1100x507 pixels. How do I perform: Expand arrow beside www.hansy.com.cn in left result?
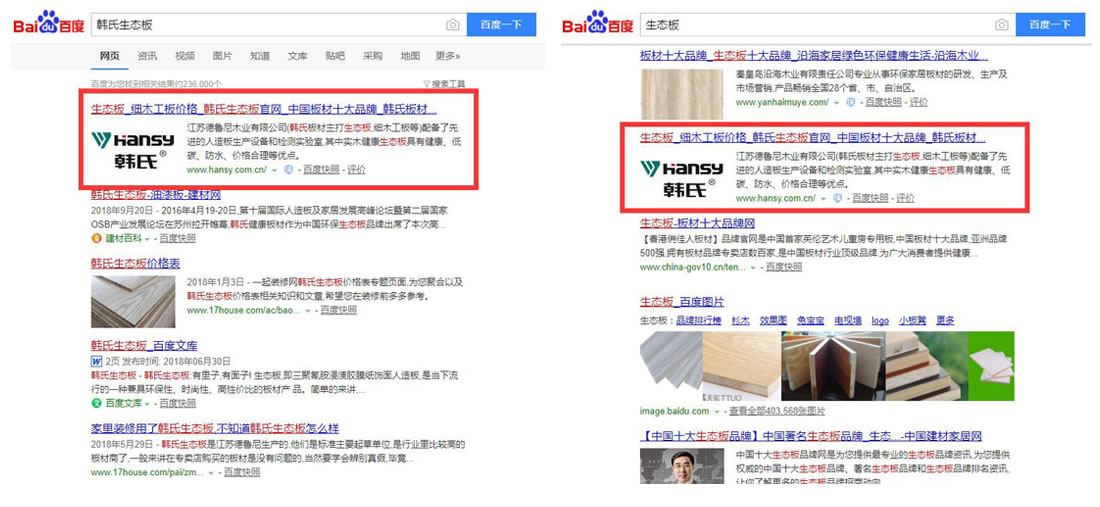tap(274, 170)
